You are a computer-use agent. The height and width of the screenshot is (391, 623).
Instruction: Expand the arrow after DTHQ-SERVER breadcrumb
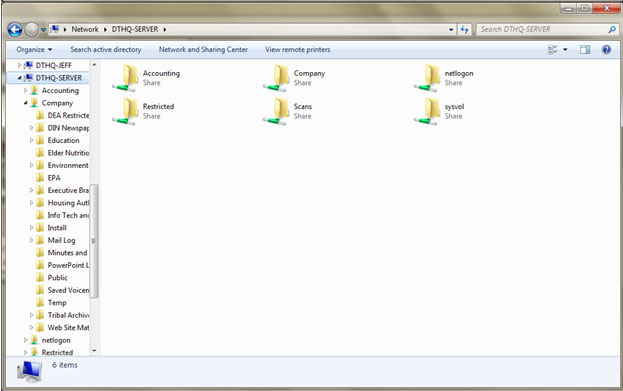[x=164, y=29]
